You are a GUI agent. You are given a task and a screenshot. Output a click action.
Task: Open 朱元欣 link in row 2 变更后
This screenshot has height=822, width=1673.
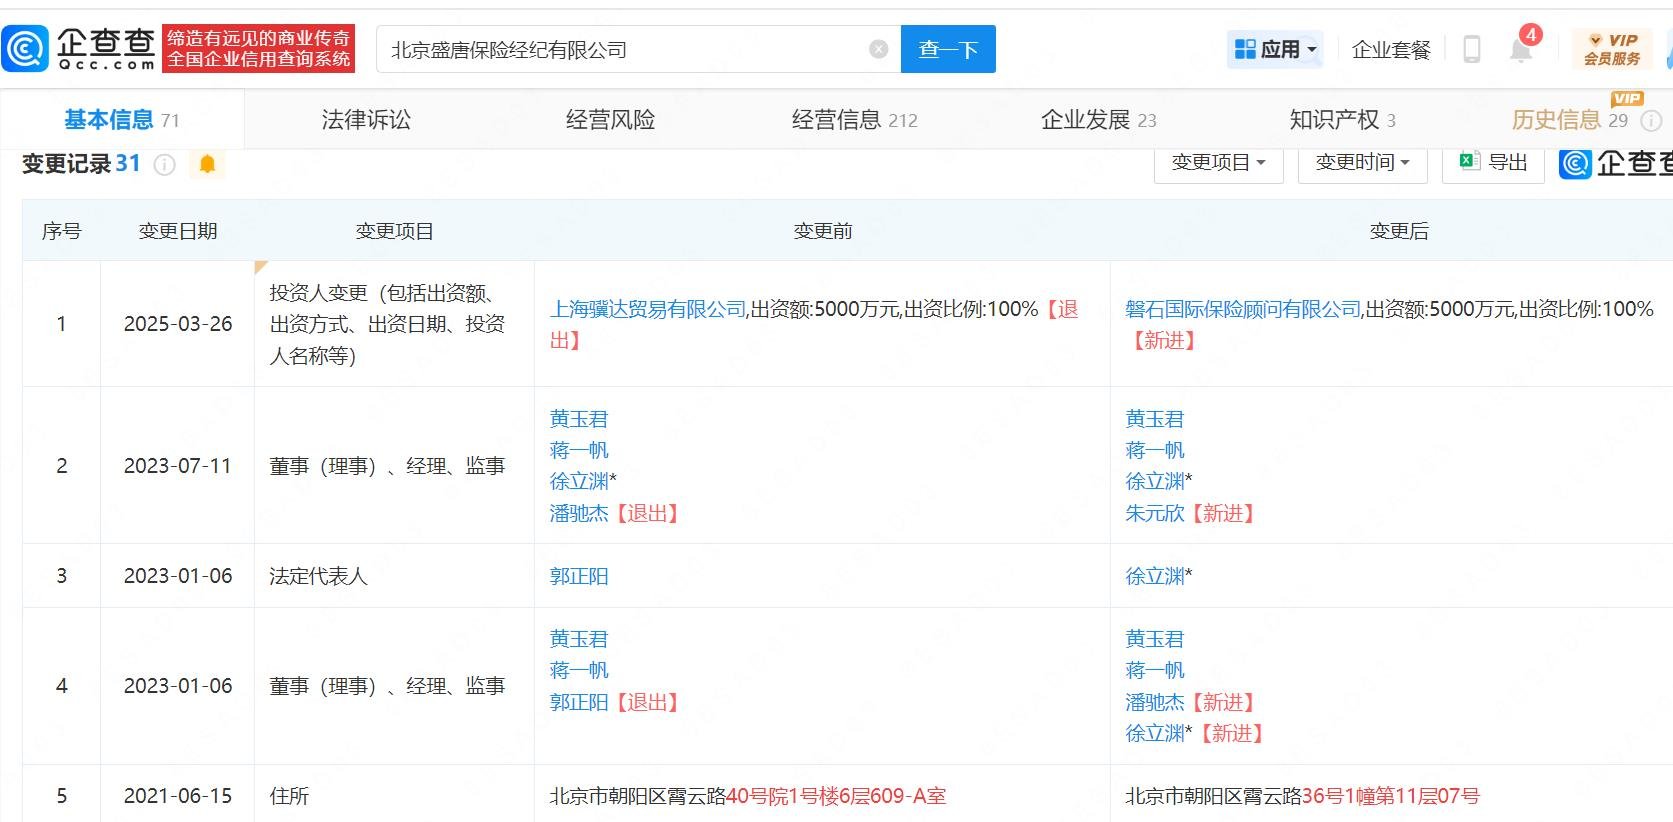1155,513
